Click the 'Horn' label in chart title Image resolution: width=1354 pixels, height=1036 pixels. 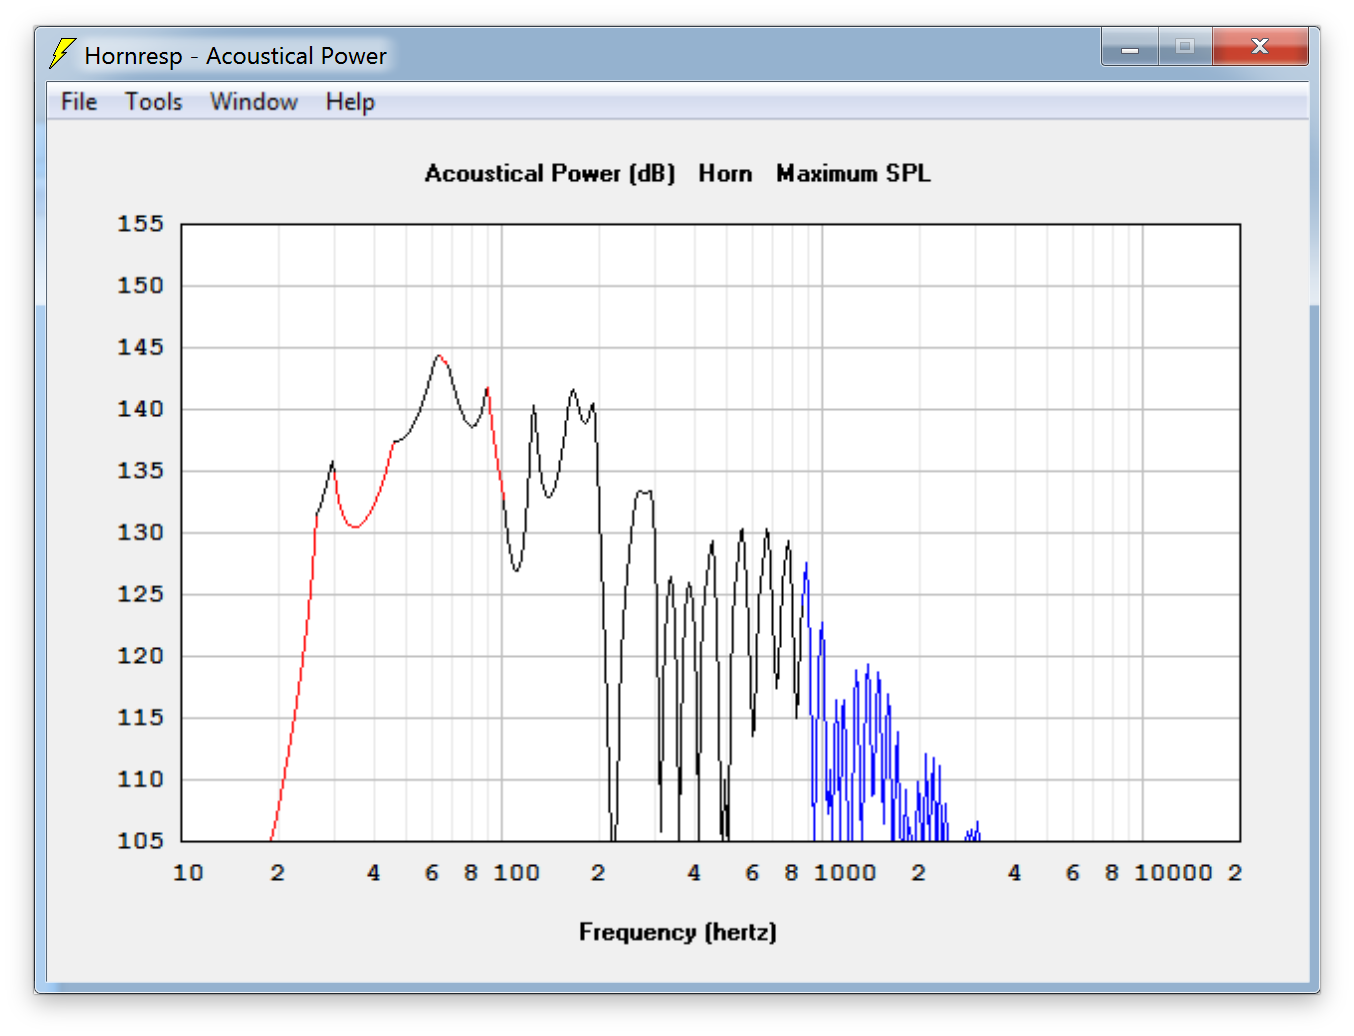[x=725, y=173]
